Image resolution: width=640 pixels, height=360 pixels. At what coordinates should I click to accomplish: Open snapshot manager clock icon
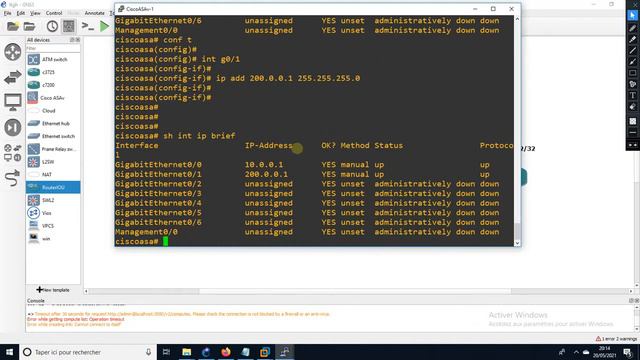point(52,27)
